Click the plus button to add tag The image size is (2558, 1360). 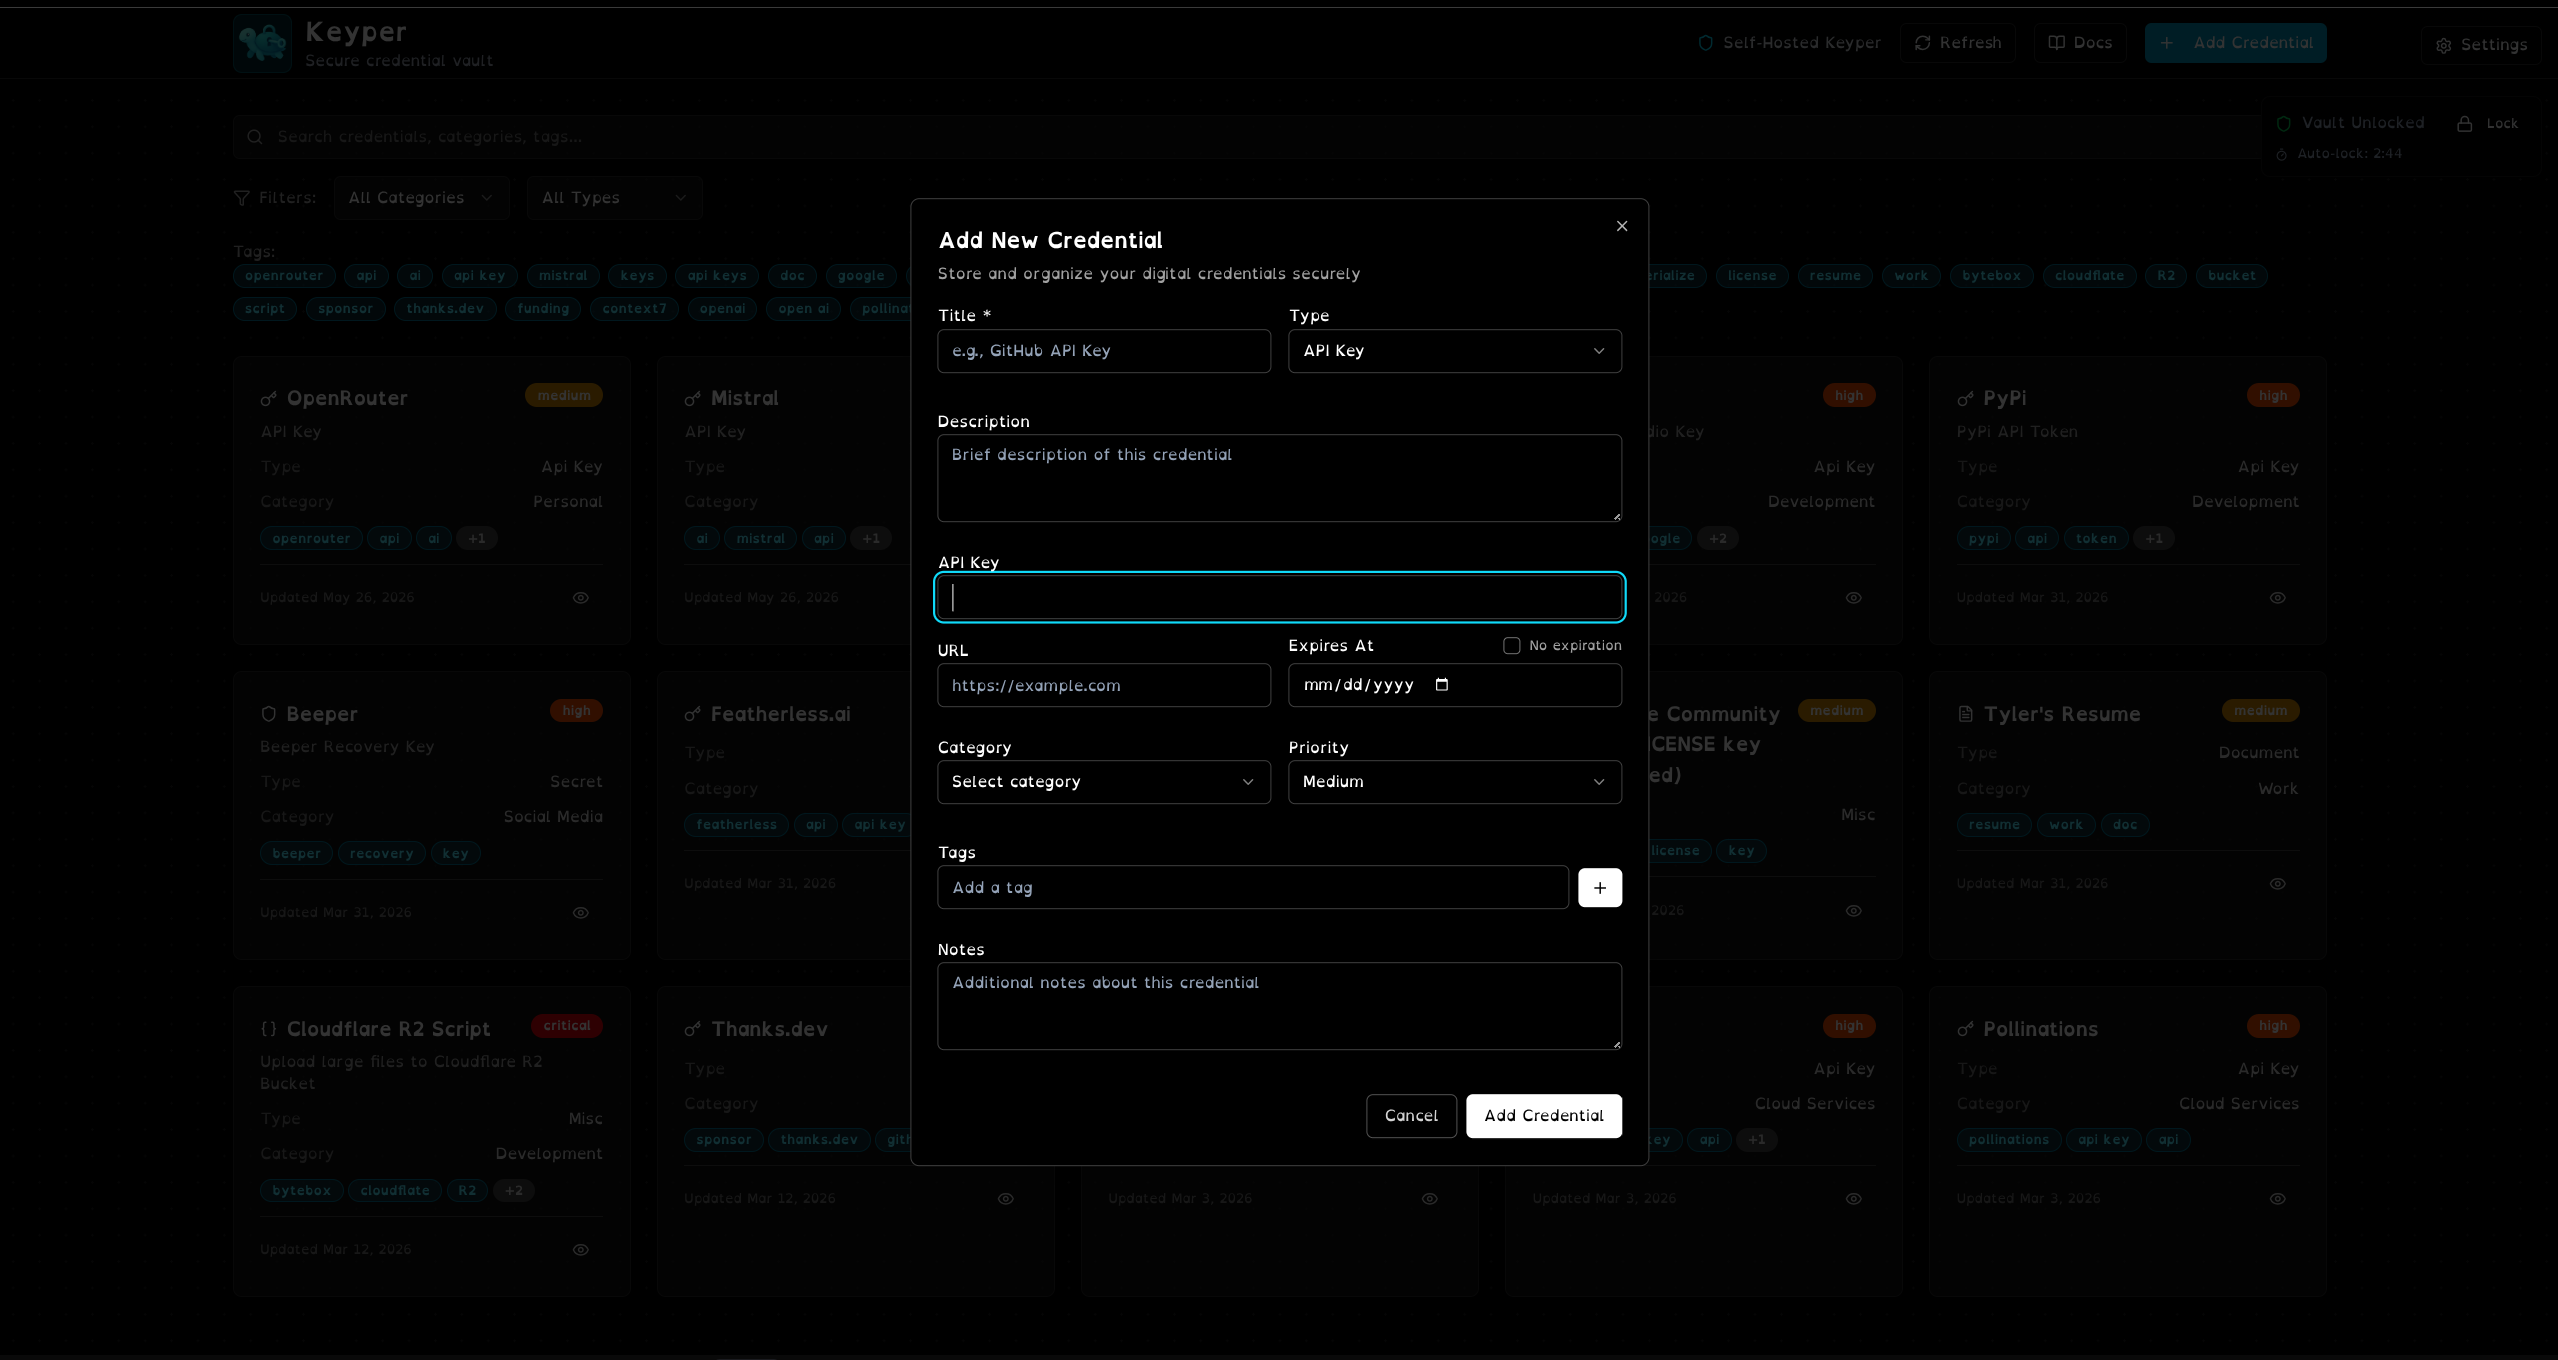(x=1600, y=887)
